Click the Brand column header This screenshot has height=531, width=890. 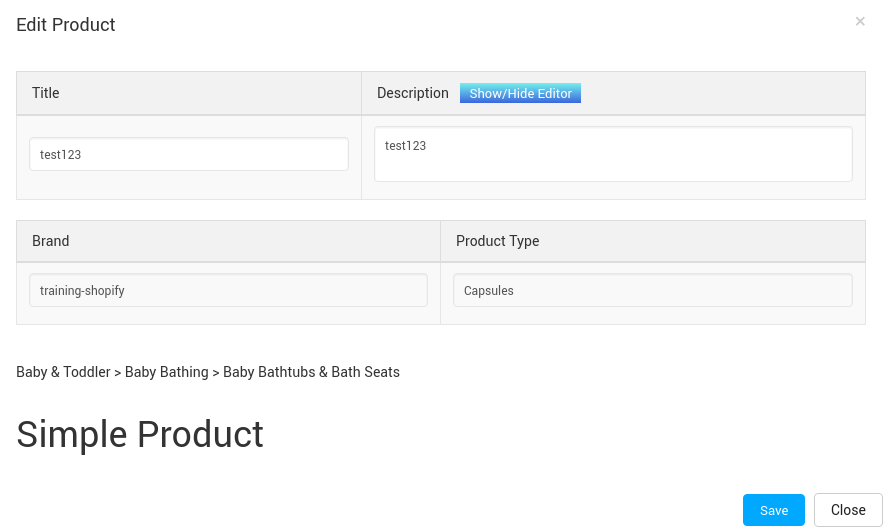click(x=51, y=241)
